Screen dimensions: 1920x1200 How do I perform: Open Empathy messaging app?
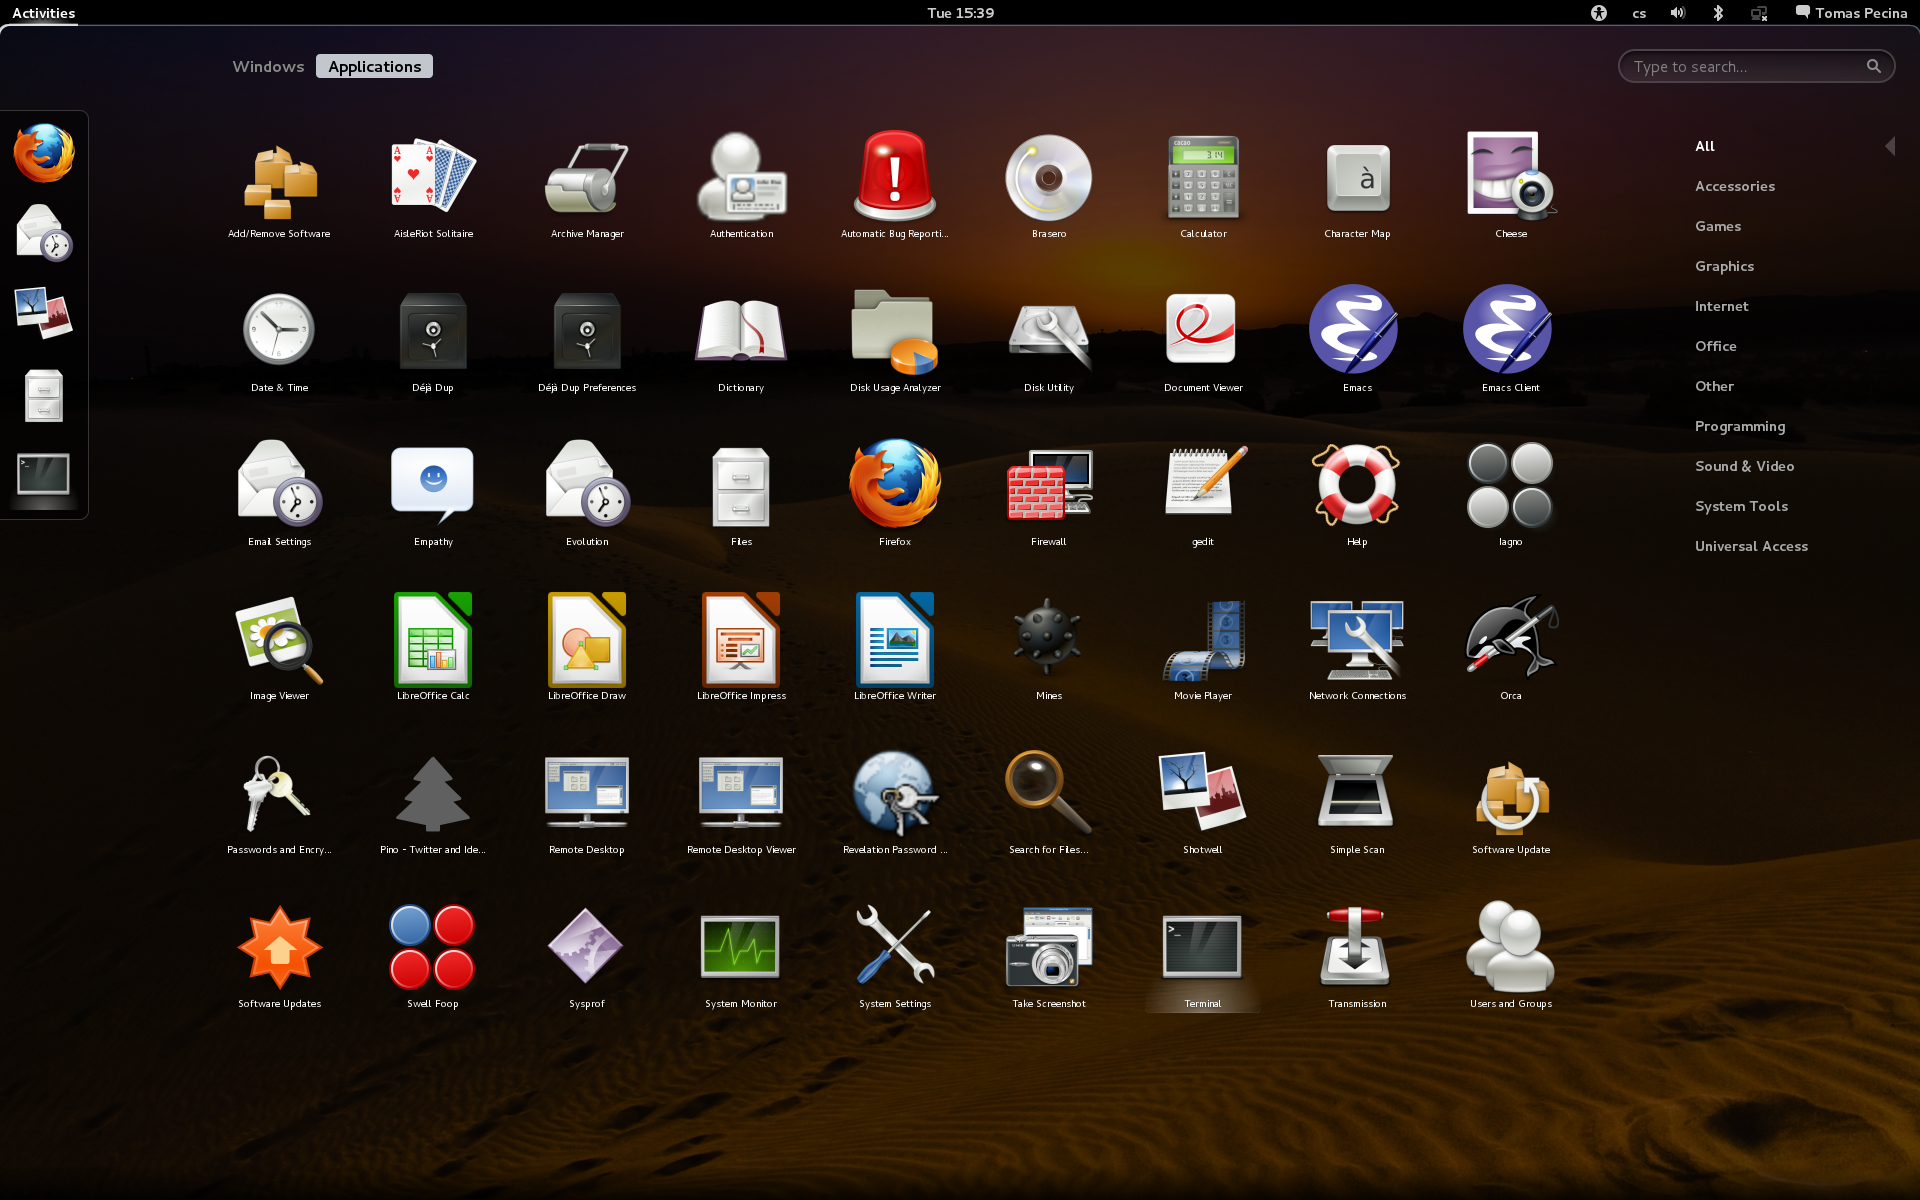pyautogui.click(x=433, y=495)
